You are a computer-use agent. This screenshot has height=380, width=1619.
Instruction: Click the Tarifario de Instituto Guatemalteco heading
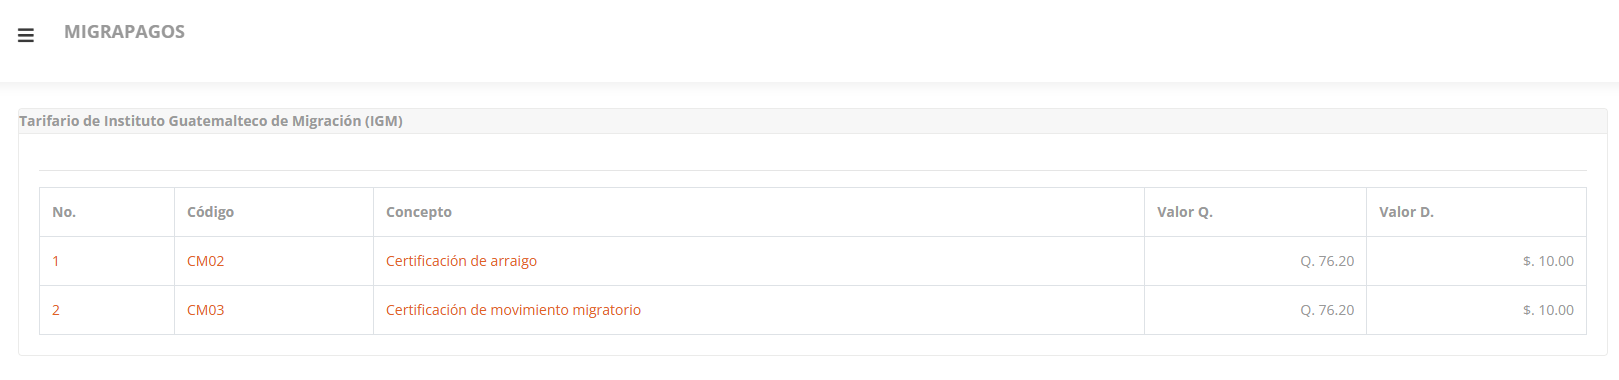tap(211, 121)
